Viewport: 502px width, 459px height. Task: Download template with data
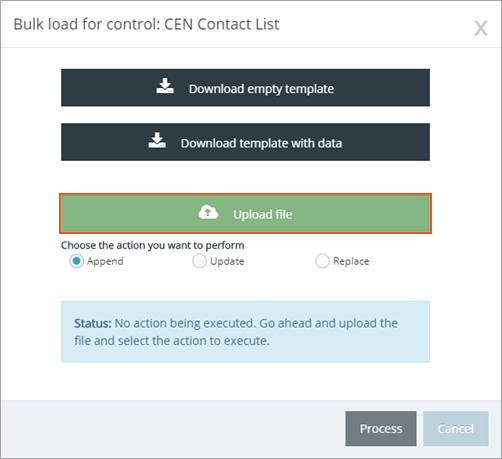[245, 142]
